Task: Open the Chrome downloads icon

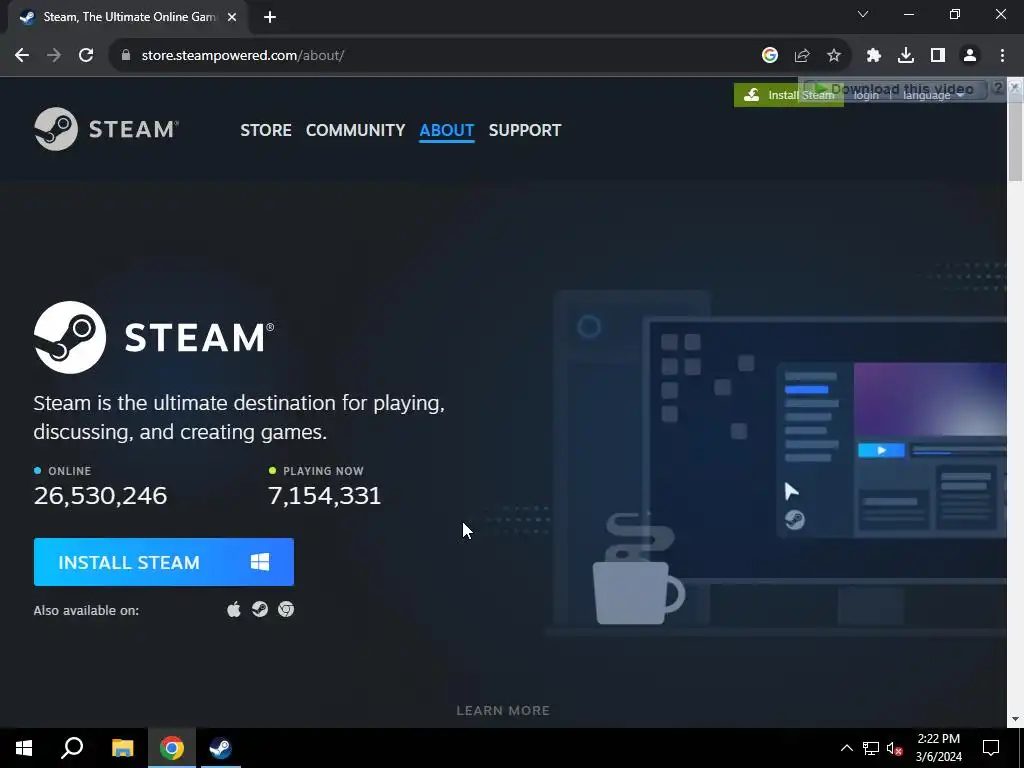Action: point(906,56)
